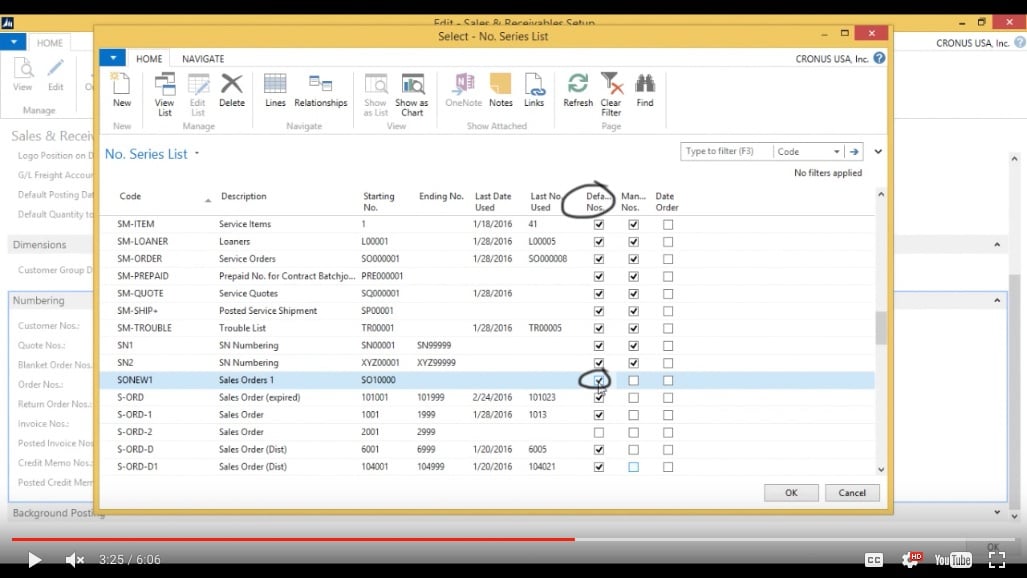The image size is (1027, 578).
Task: Select the S-ORD-1 row code
Action: point(134,415)
